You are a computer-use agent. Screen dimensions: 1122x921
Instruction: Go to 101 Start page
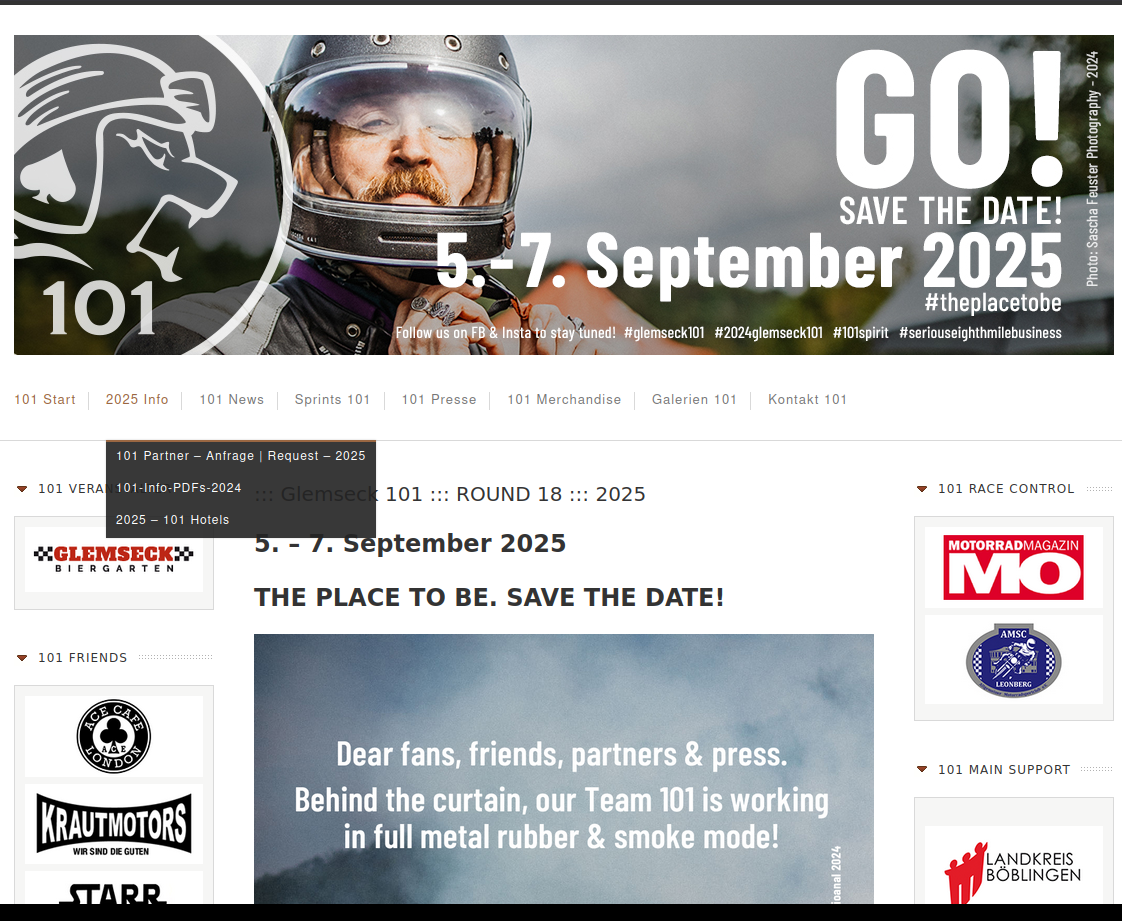tap(45, 399)
